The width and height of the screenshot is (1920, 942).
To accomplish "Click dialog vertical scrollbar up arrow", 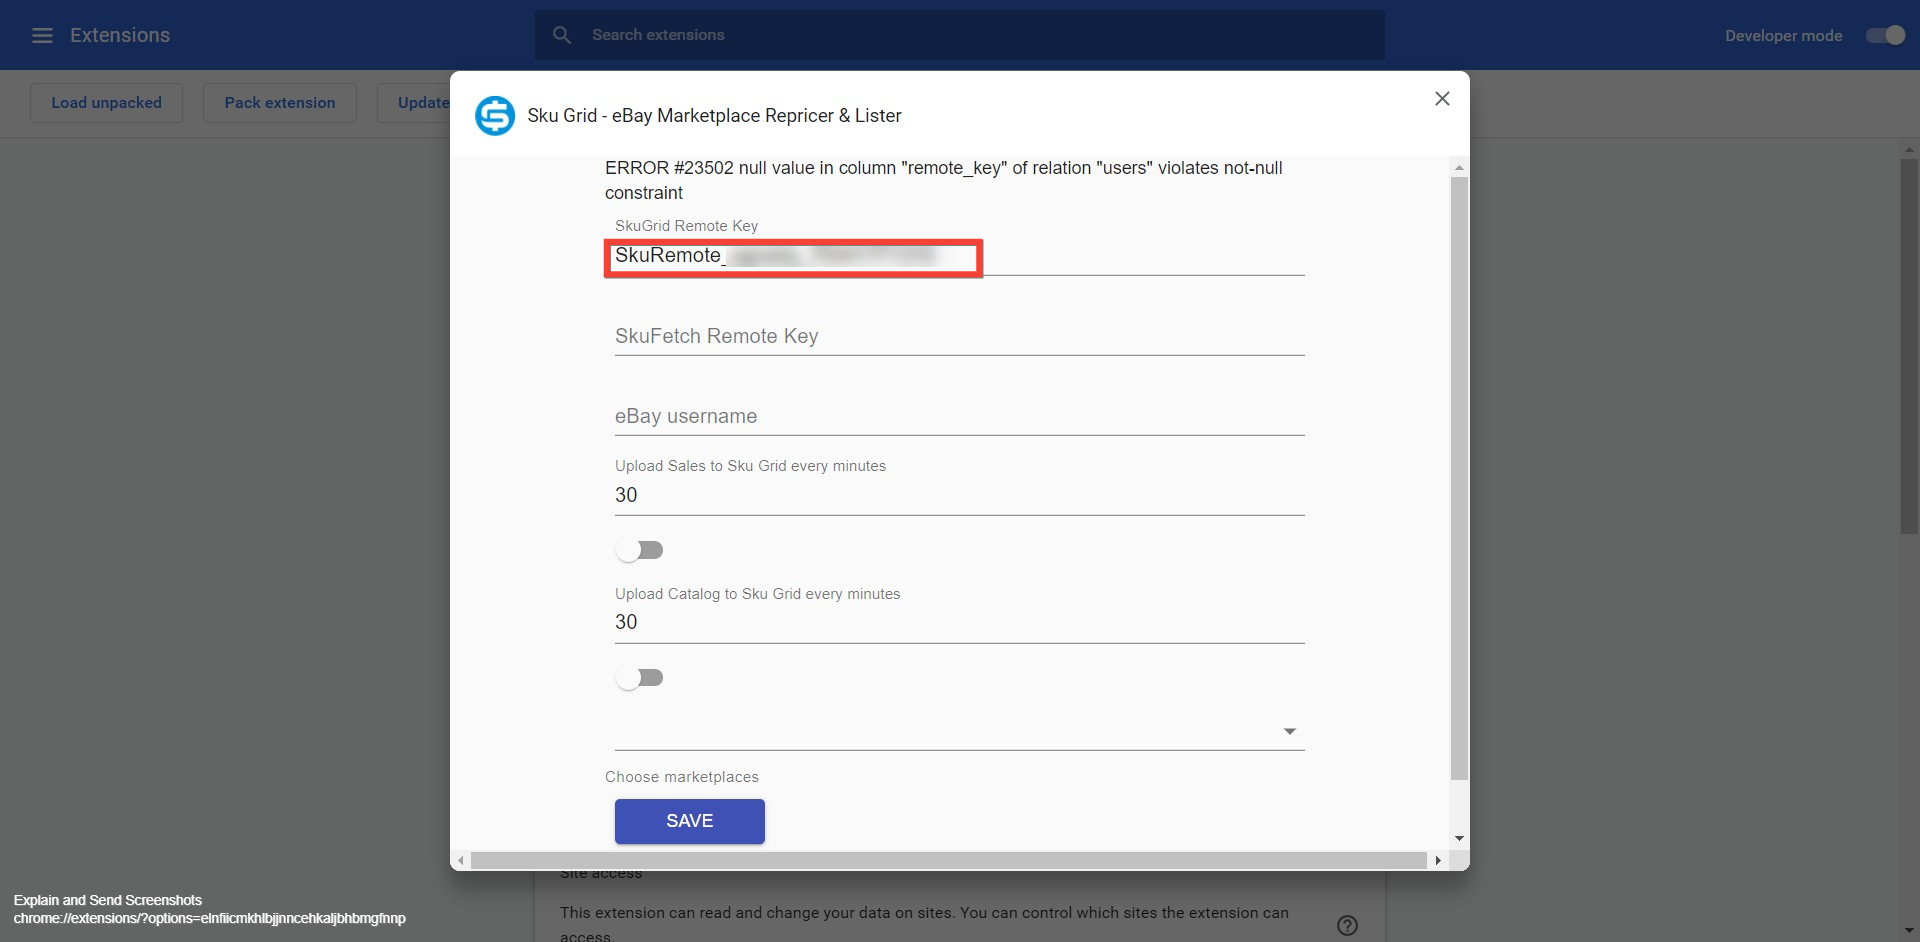I will tap(1460, 167).
